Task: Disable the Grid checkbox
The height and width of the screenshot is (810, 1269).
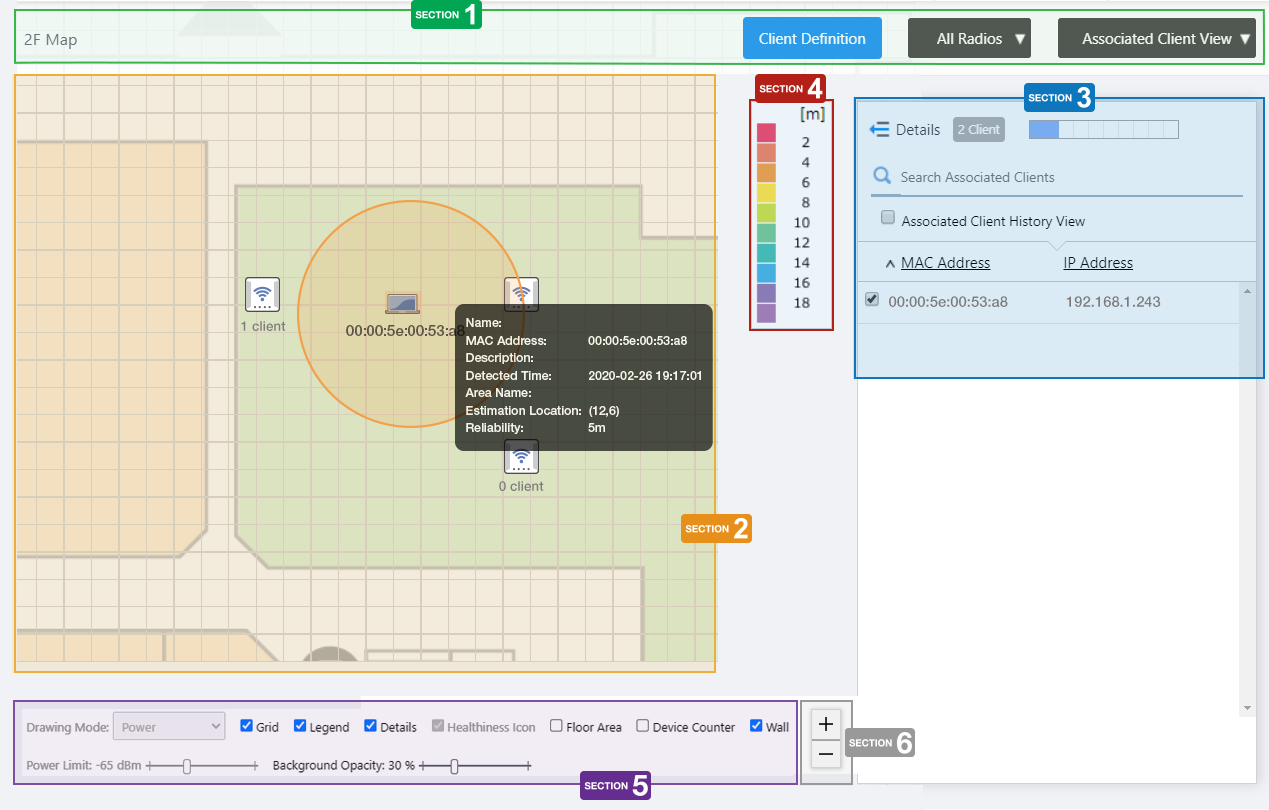Action: 247,726
